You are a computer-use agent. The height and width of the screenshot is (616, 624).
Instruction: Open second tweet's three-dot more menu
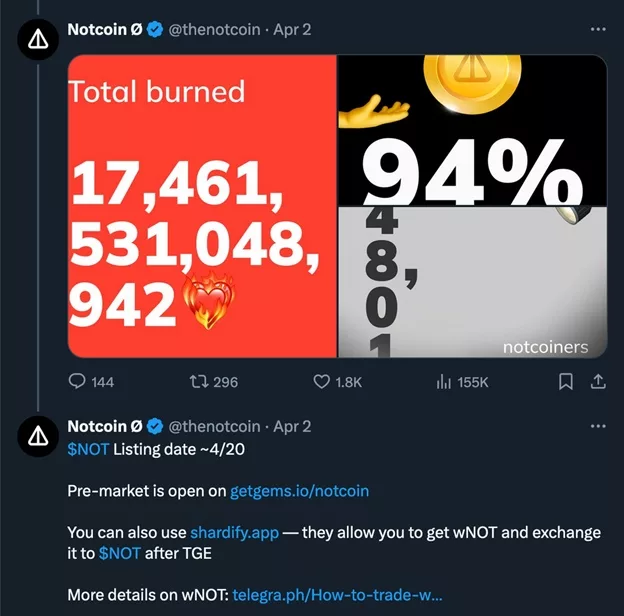[x=598, y=426]
